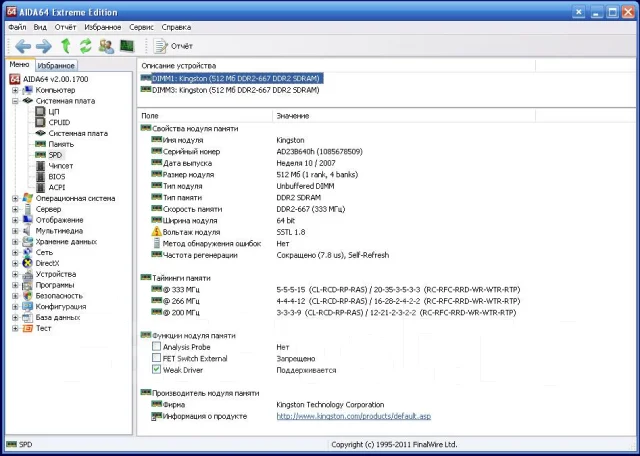The image size is (640, 456).
Task: Select the Серийный номер row
Action: coord(257,151)
